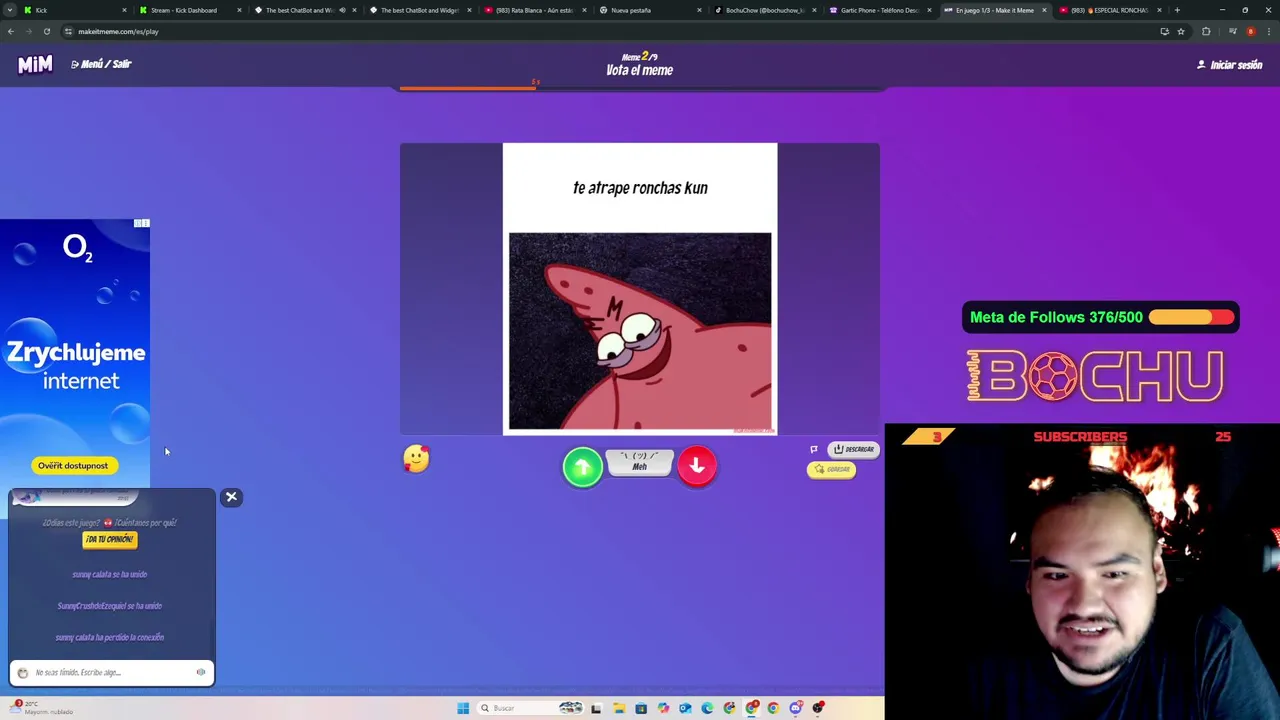
Task: Click the ¡Da tu opinión! button
Action: click(x=109, y=539)
